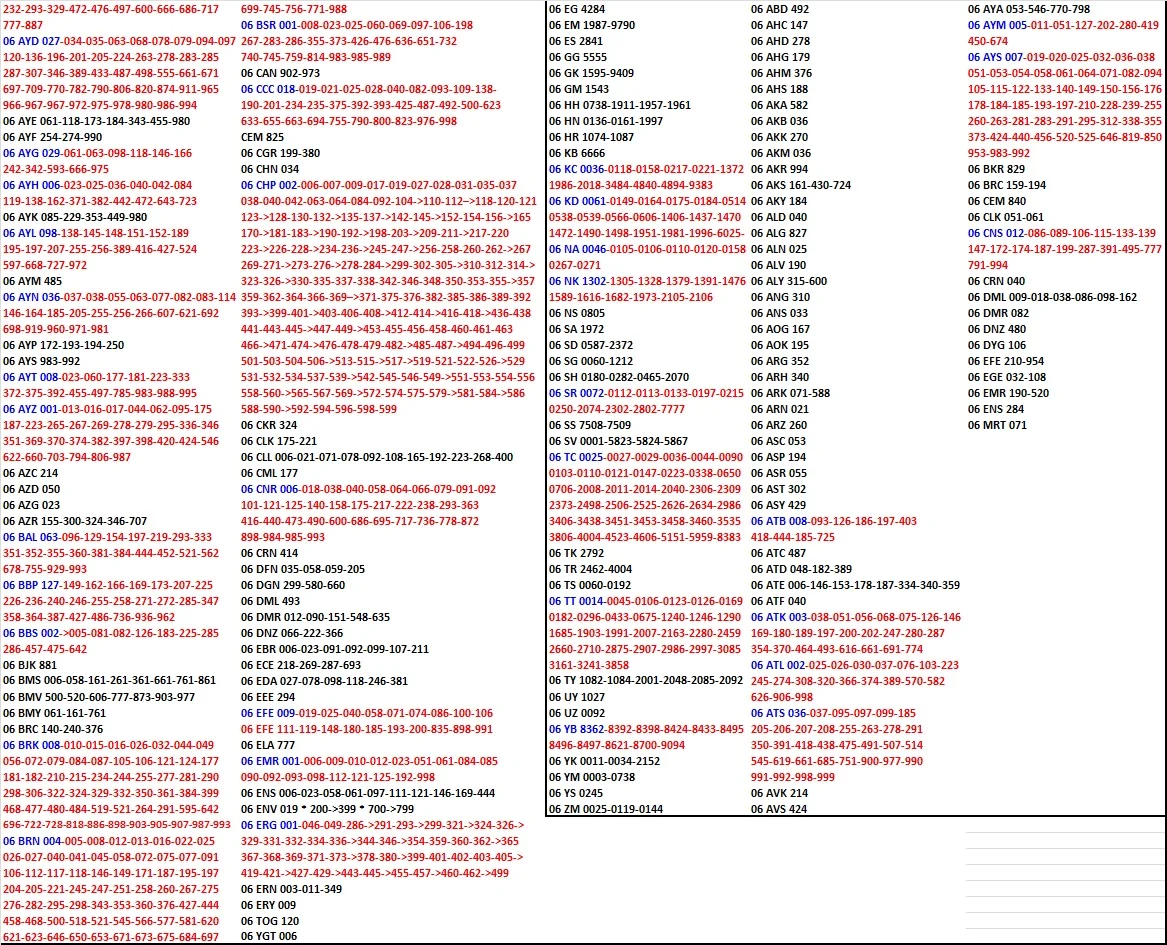Click the blue 06 AYD 027 entry
This screenshot has width=1167, height=945.
coord(31,41)
